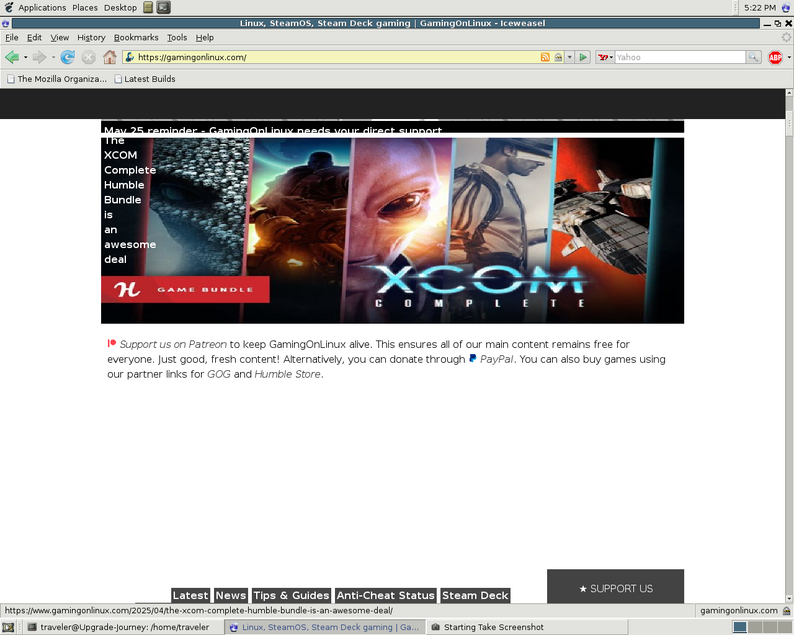This screenshot has width=794, height=635.
Task: Open the Tools menu
Action: coord(177,37)
